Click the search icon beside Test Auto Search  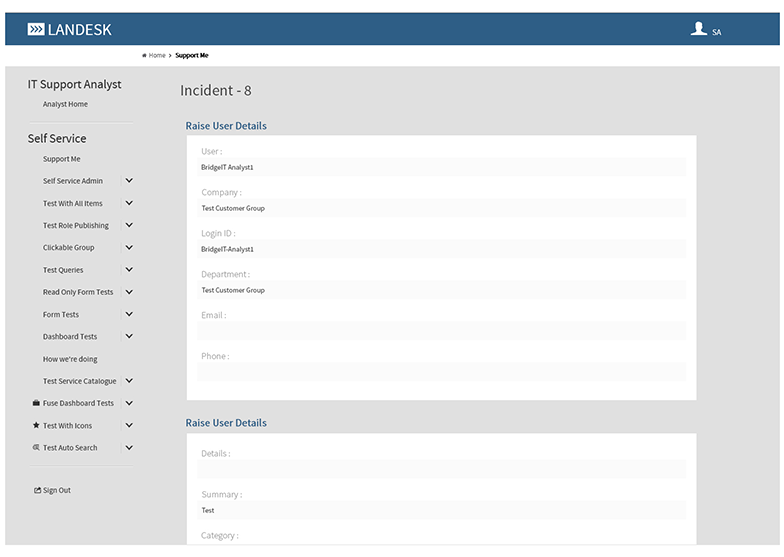(x=36, y=448)
